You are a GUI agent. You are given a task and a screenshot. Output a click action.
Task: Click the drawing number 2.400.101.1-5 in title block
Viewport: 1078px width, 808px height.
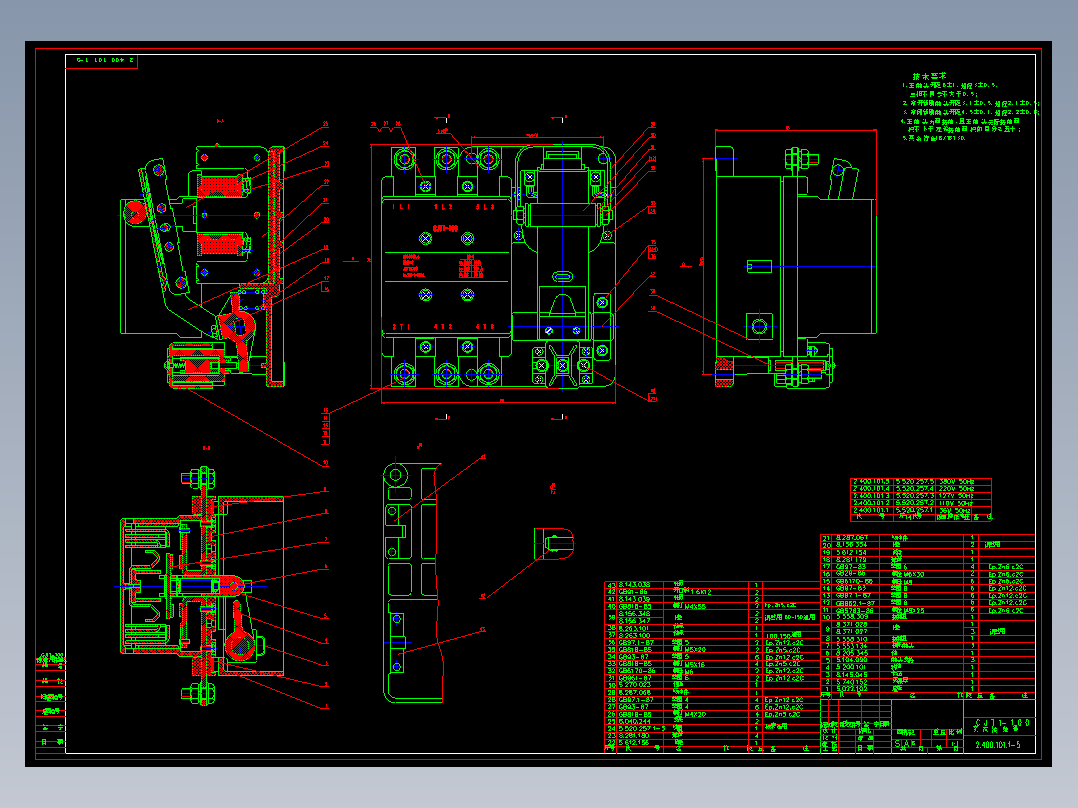998,745
